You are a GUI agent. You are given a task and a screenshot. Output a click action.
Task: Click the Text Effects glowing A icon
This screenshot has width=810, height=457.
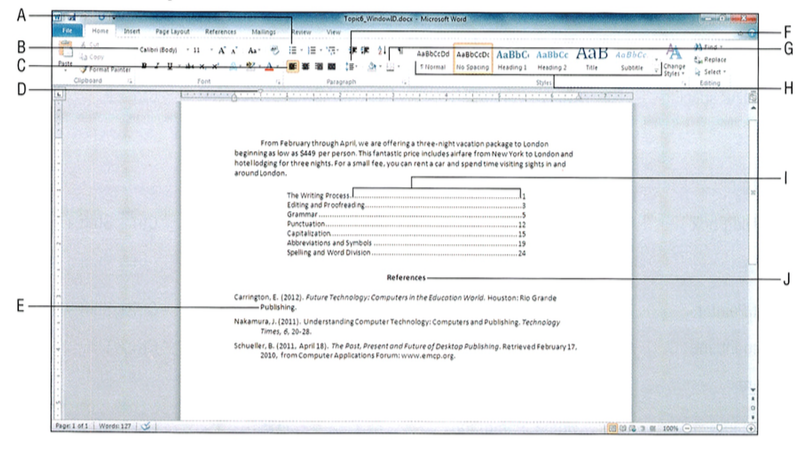[x=233, y=66]
